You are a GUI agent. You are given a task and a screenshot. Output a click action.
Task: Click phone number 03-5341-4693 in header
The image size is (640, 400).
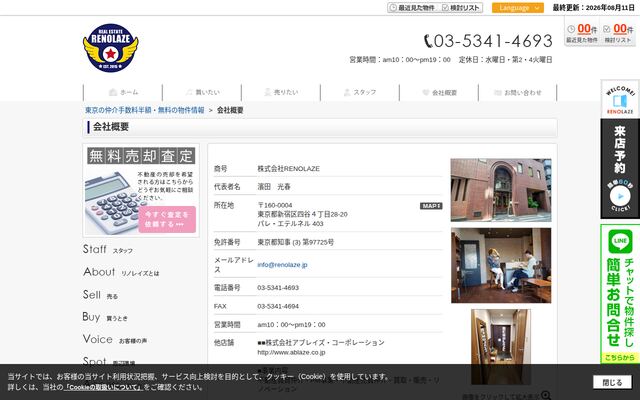(488, 41)
